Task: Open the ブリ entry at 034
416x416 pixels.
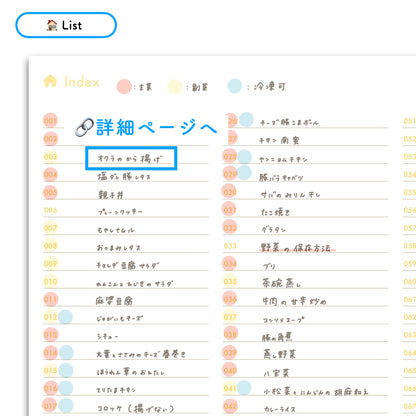Action: coord(269,266)
